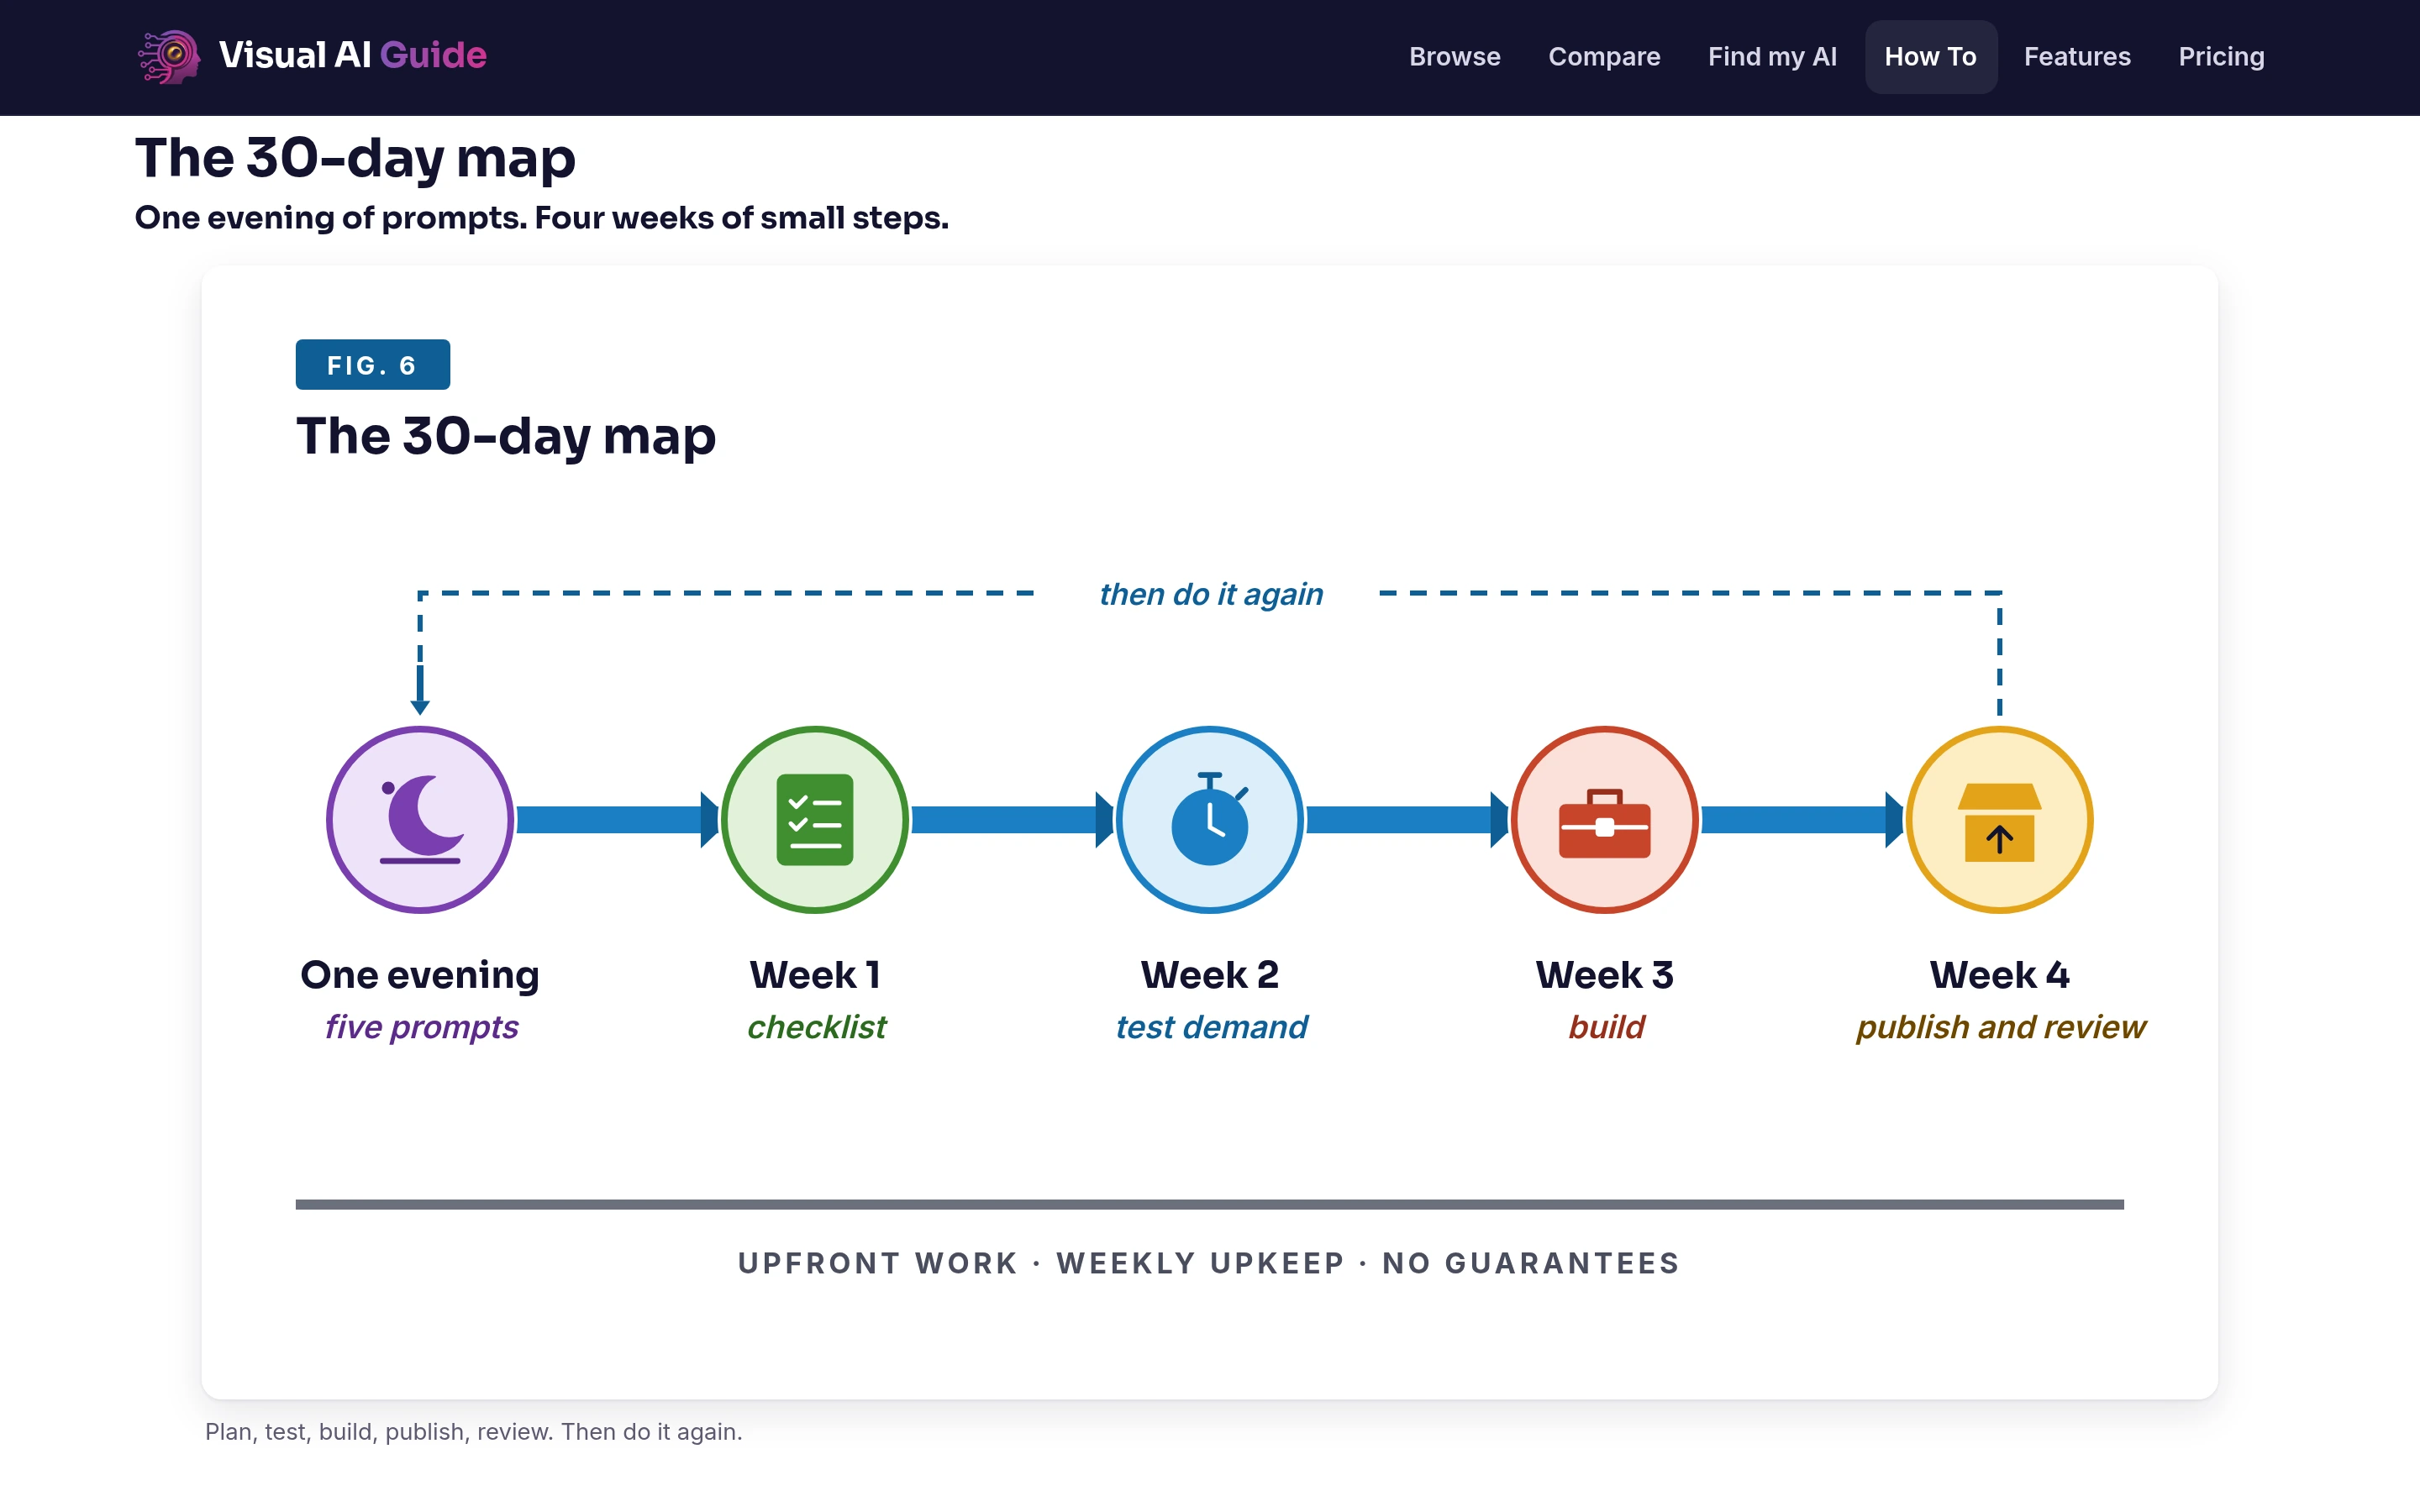Image resolution: width=2420 pixels, height=1512 pixels.
Task: Click the 'build' caption under Week 3
Action: 1606,1027
